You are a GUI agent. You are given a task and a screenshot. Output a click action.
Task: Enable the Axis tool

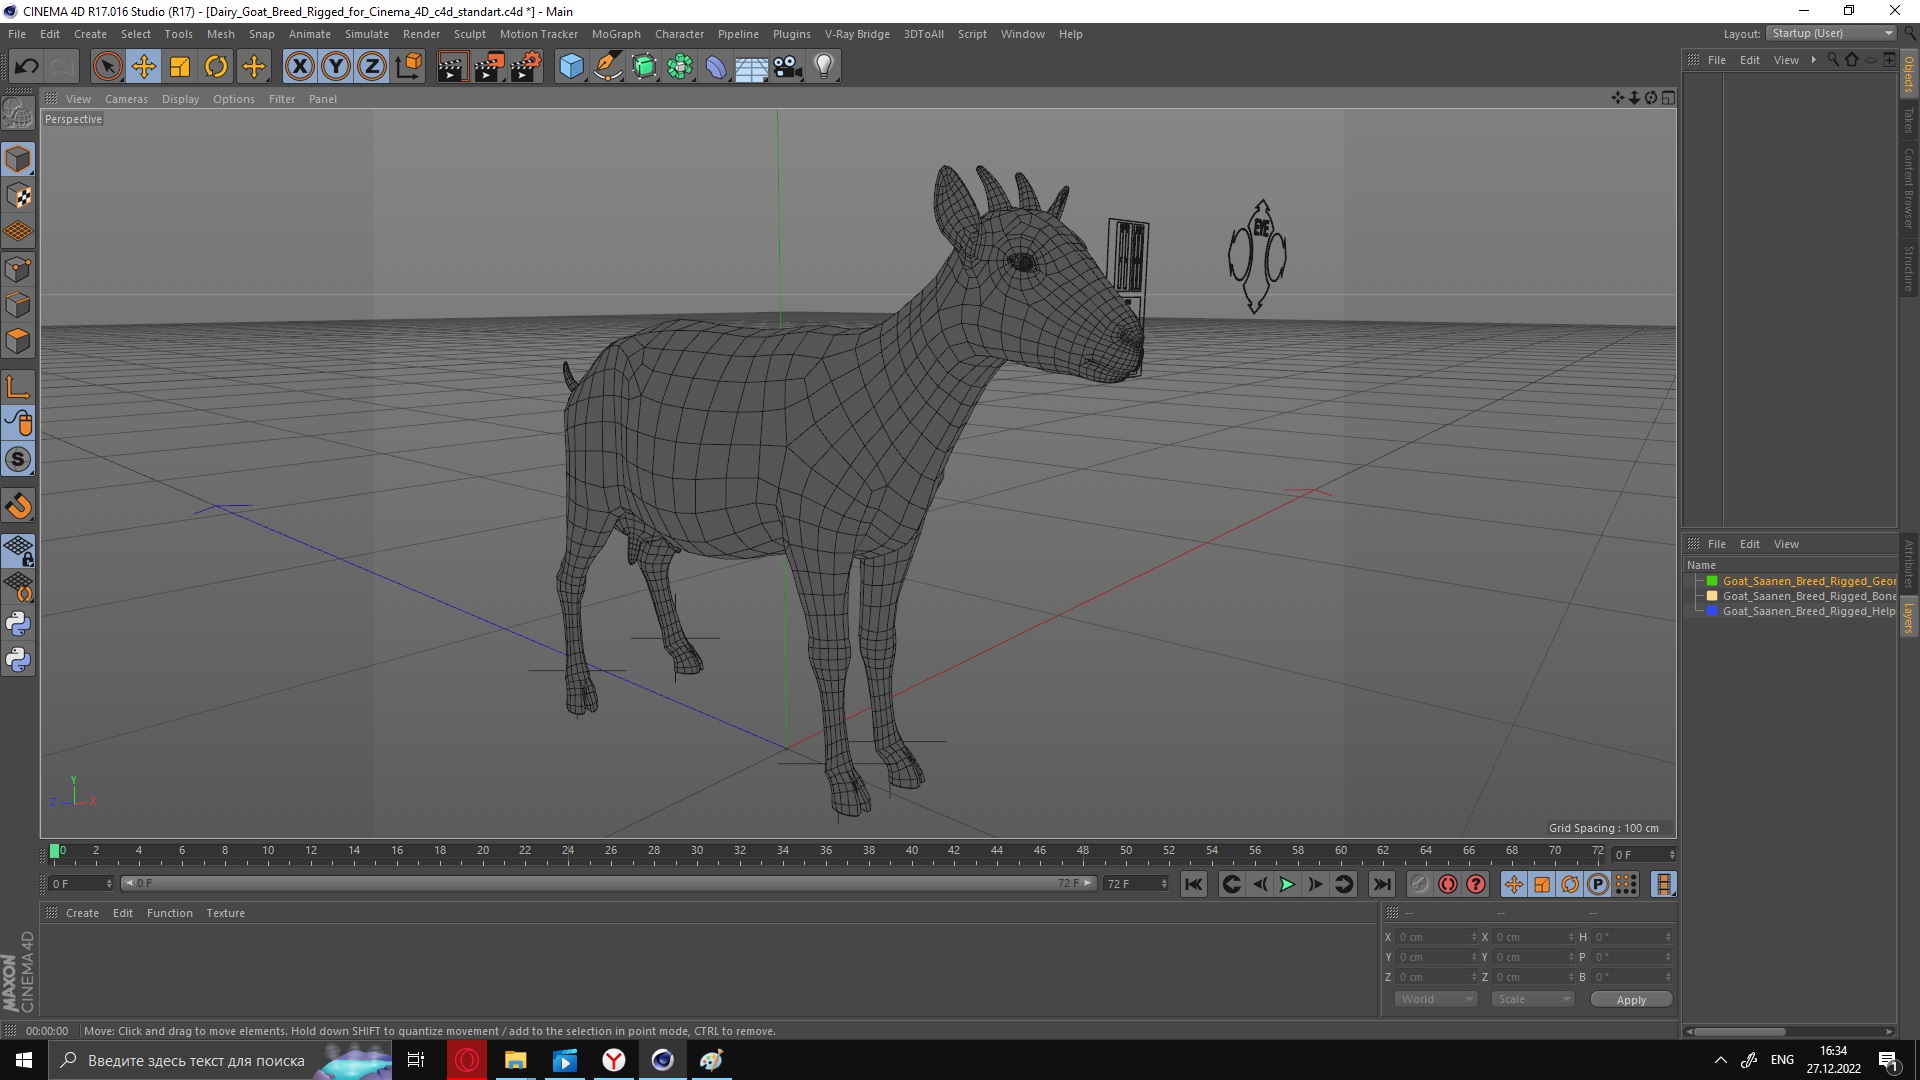[x=18, y=387]
